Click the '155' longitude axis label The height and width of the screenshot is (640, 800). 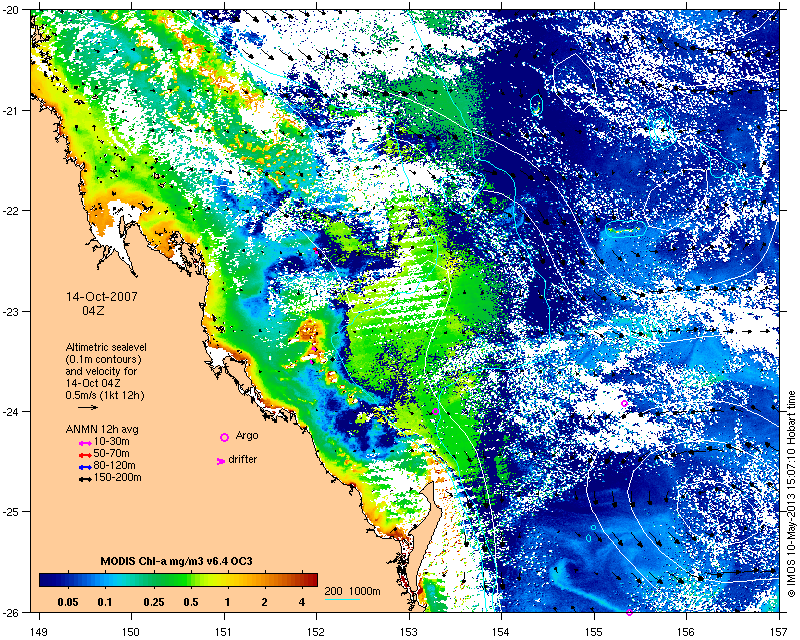click(594, 632)
